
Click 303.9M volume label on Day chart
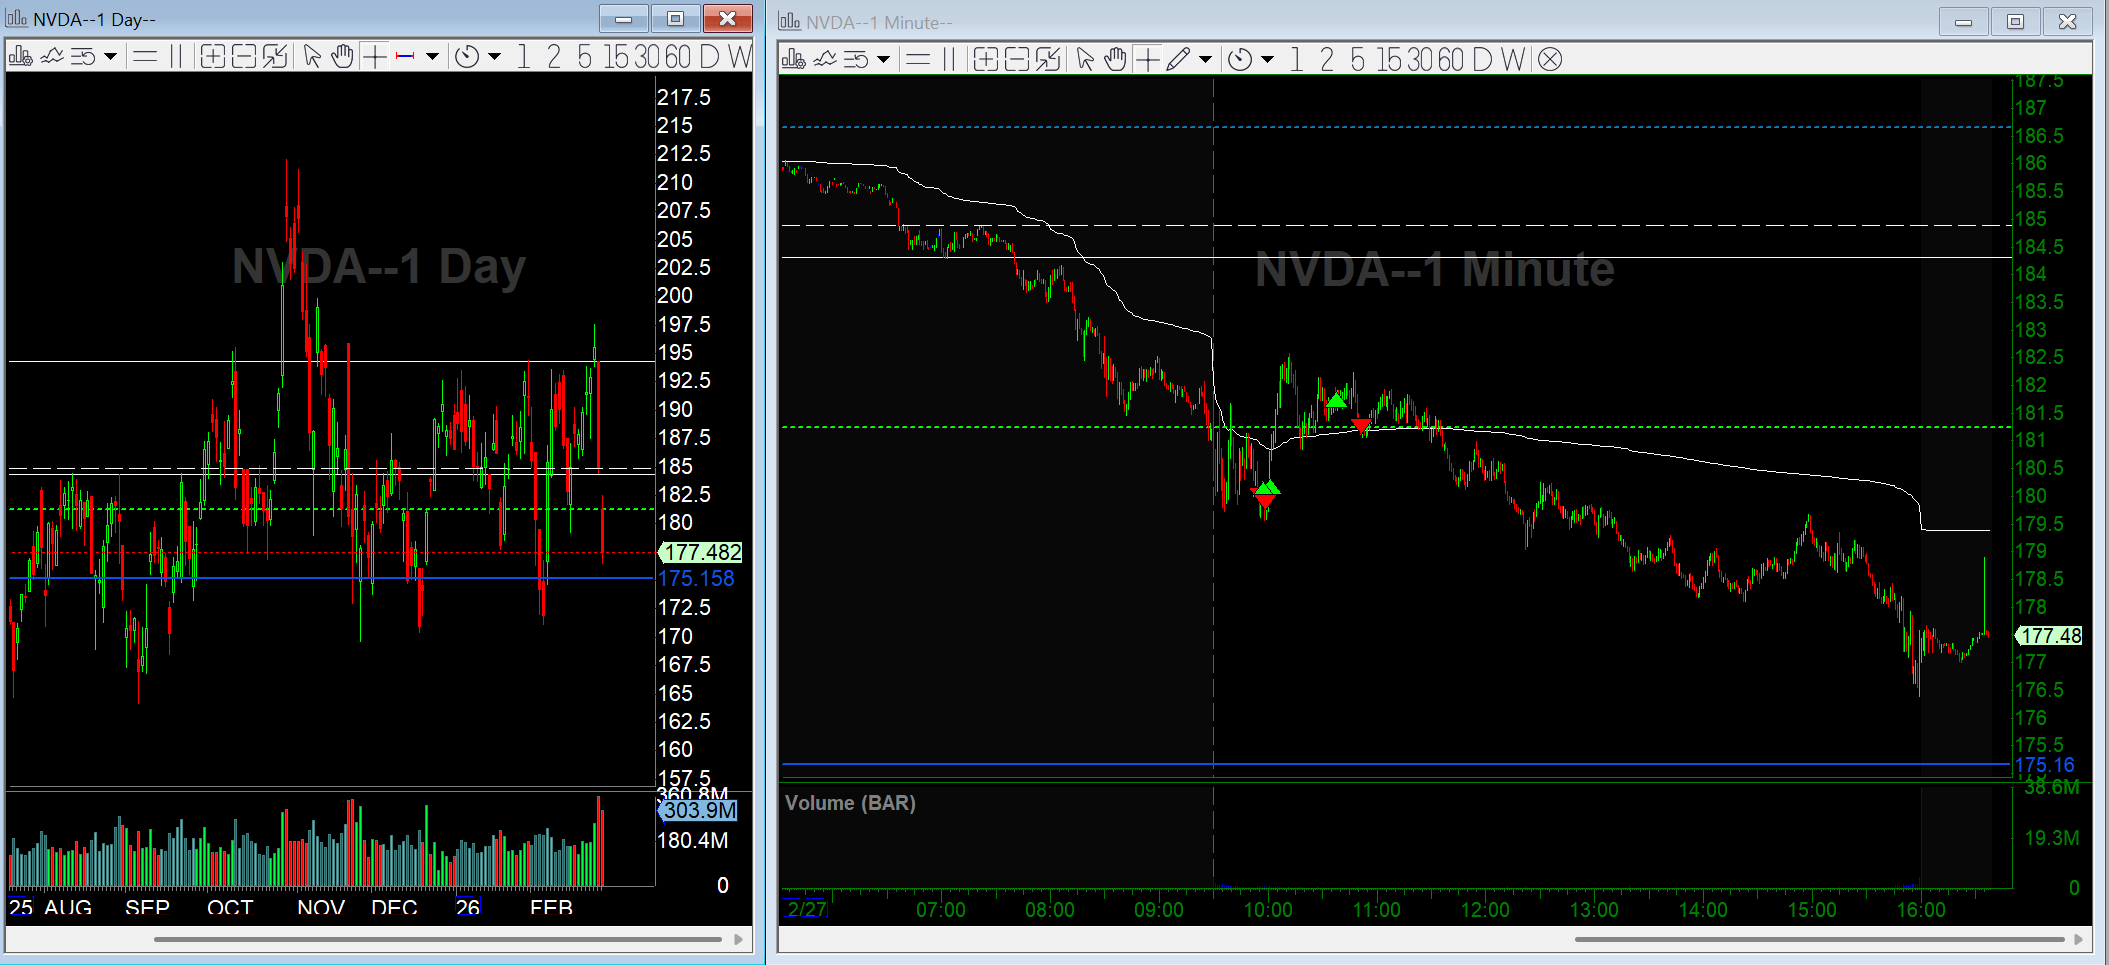(697, 810)
